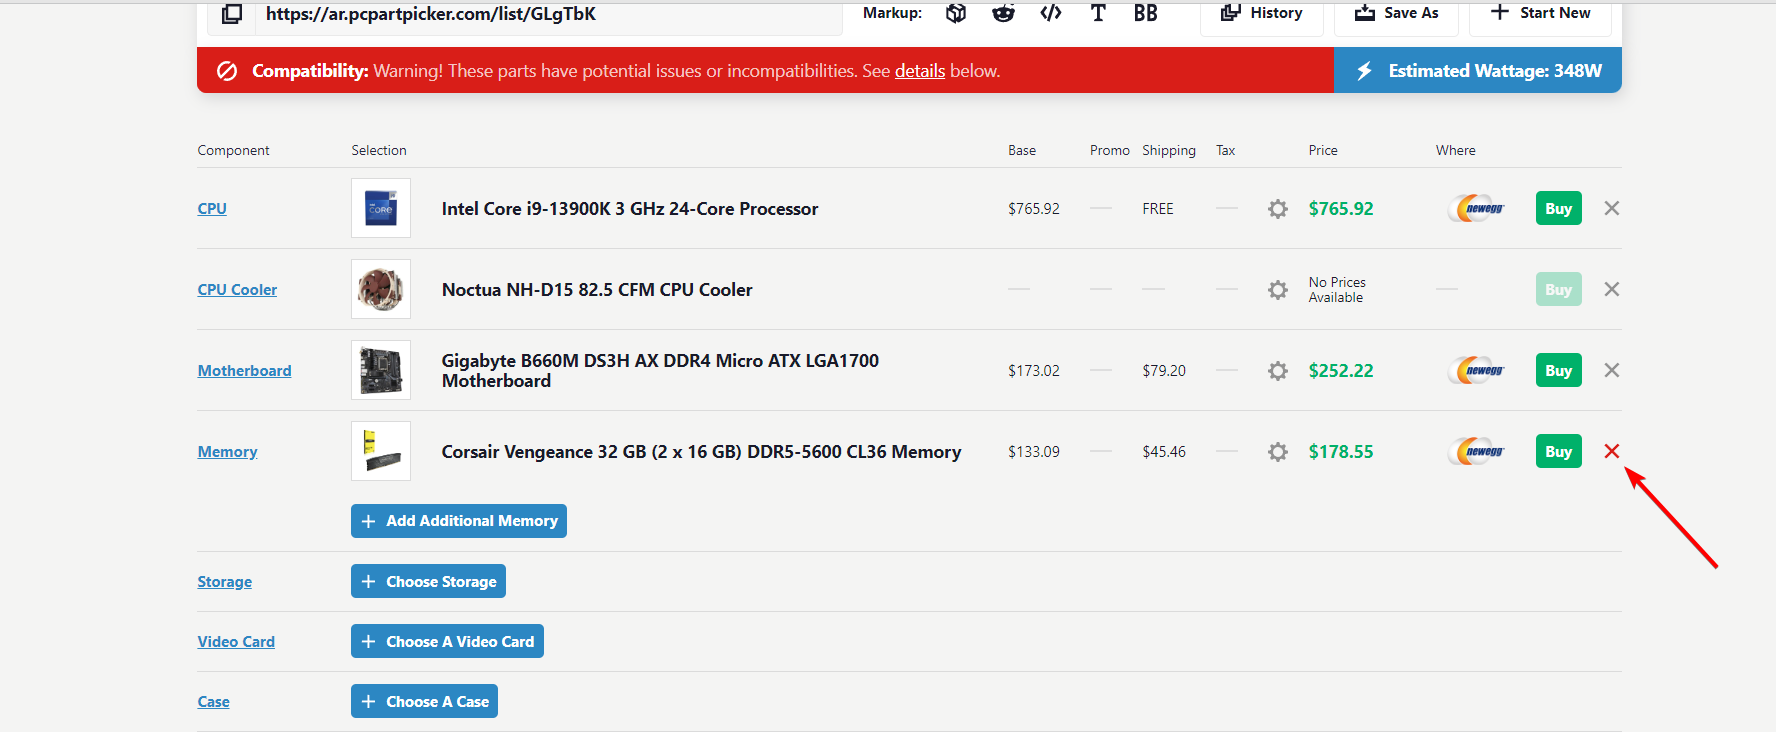Viewport: 1776px width, 732px height.
Task: Click the lightning bolt wattage icon
Action: pos(1364,71)
